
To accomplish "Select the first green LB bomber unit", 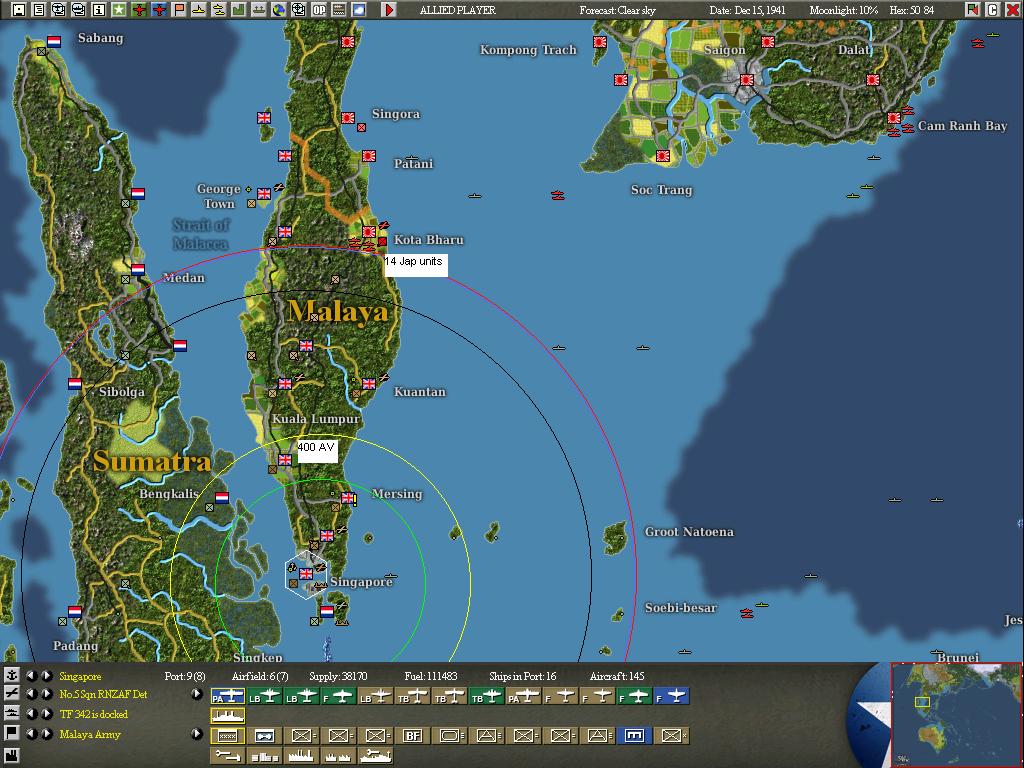I will coord(264,697).
